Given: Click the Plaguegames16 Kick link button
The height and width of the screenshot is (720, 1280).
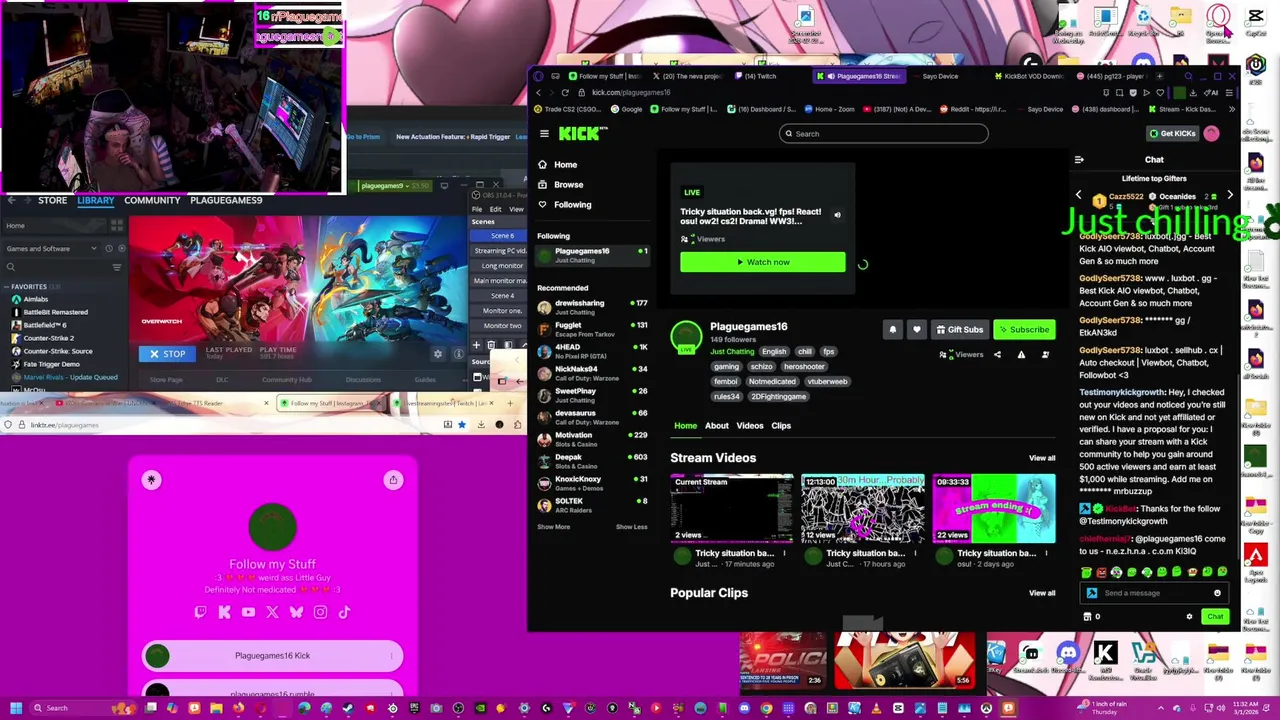Looking at the screenshot, I should click(272, 656).
